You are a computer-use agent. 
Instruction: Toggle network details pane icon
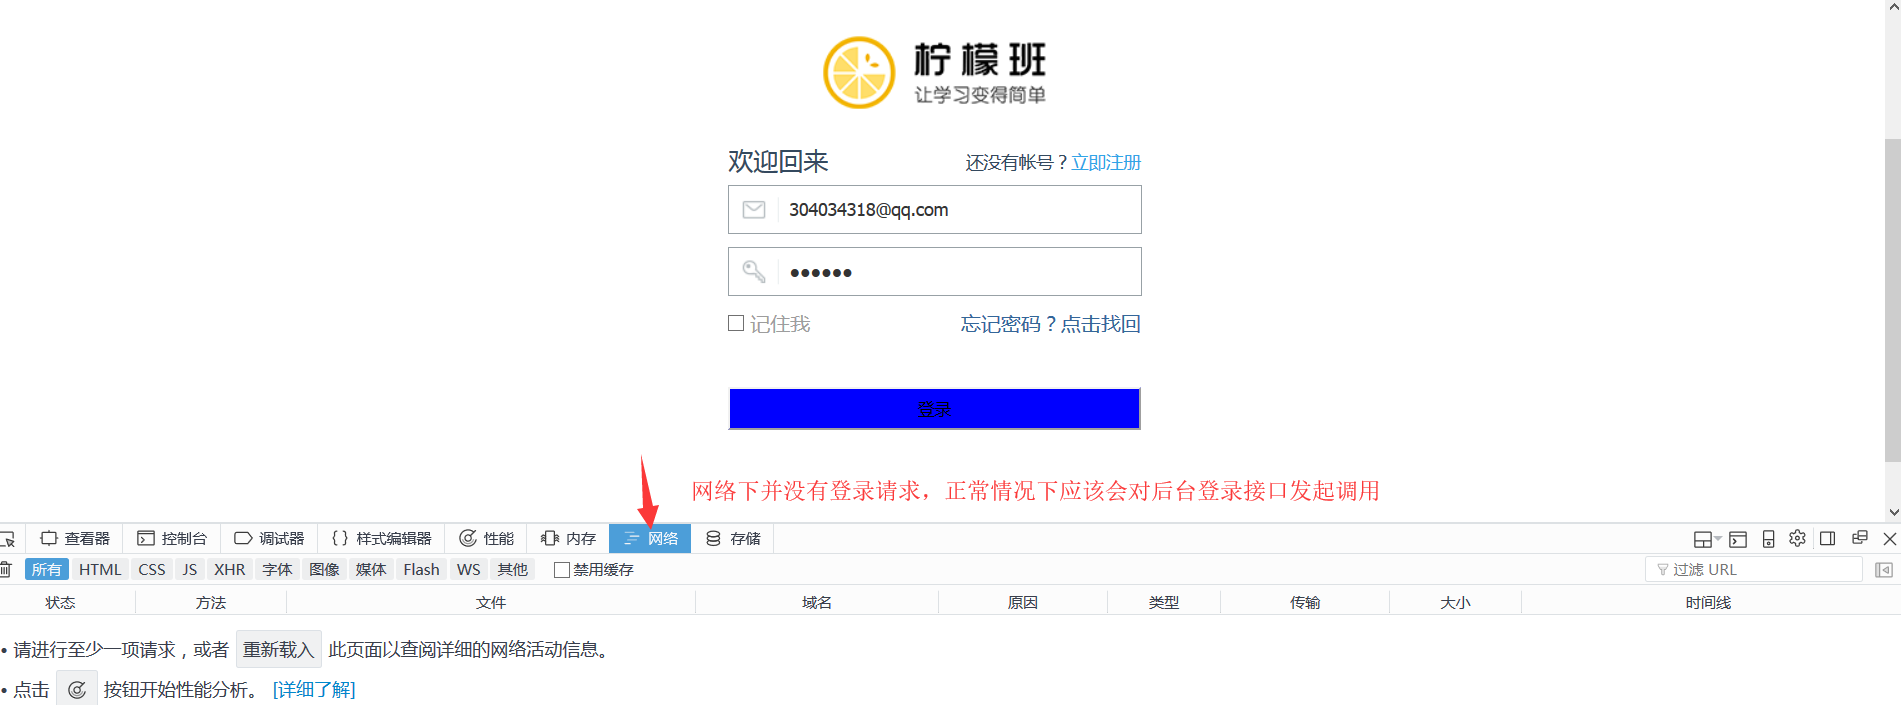coord(1884,569)
